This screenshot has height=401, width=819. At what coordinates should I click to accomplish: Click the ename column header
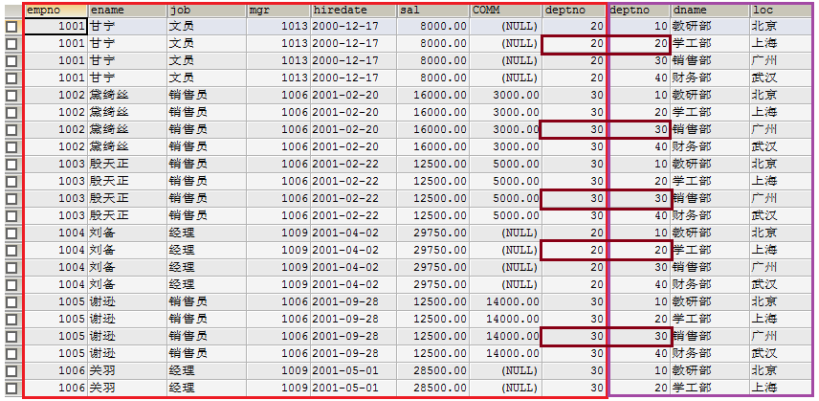(127, 10)
